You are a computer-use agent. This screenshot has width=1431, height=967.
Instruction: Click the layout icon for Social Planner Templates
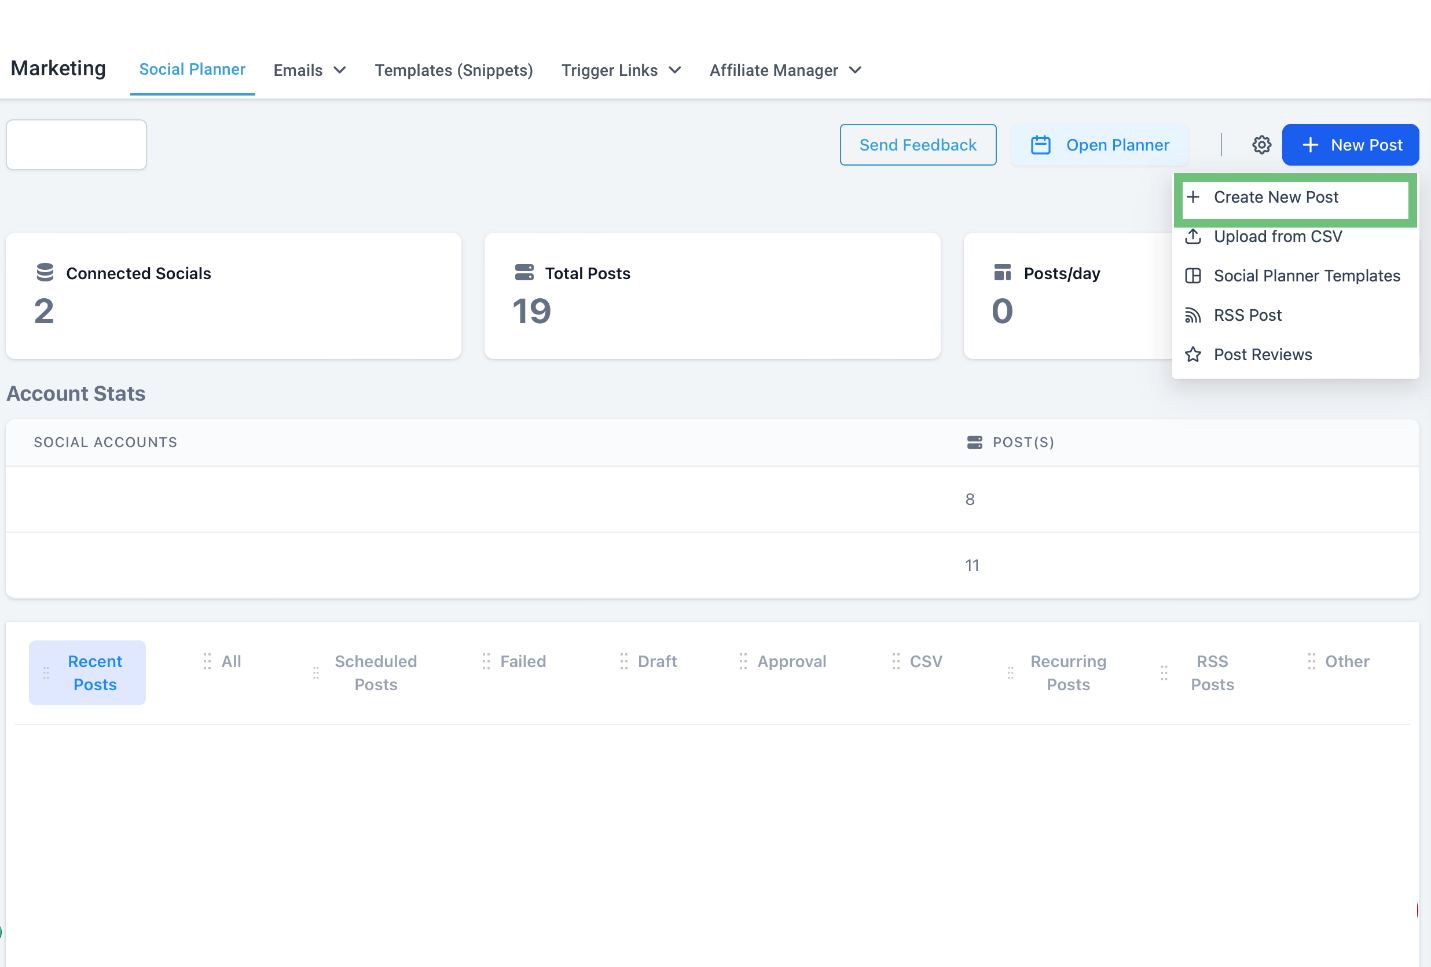coord(1193,276)
